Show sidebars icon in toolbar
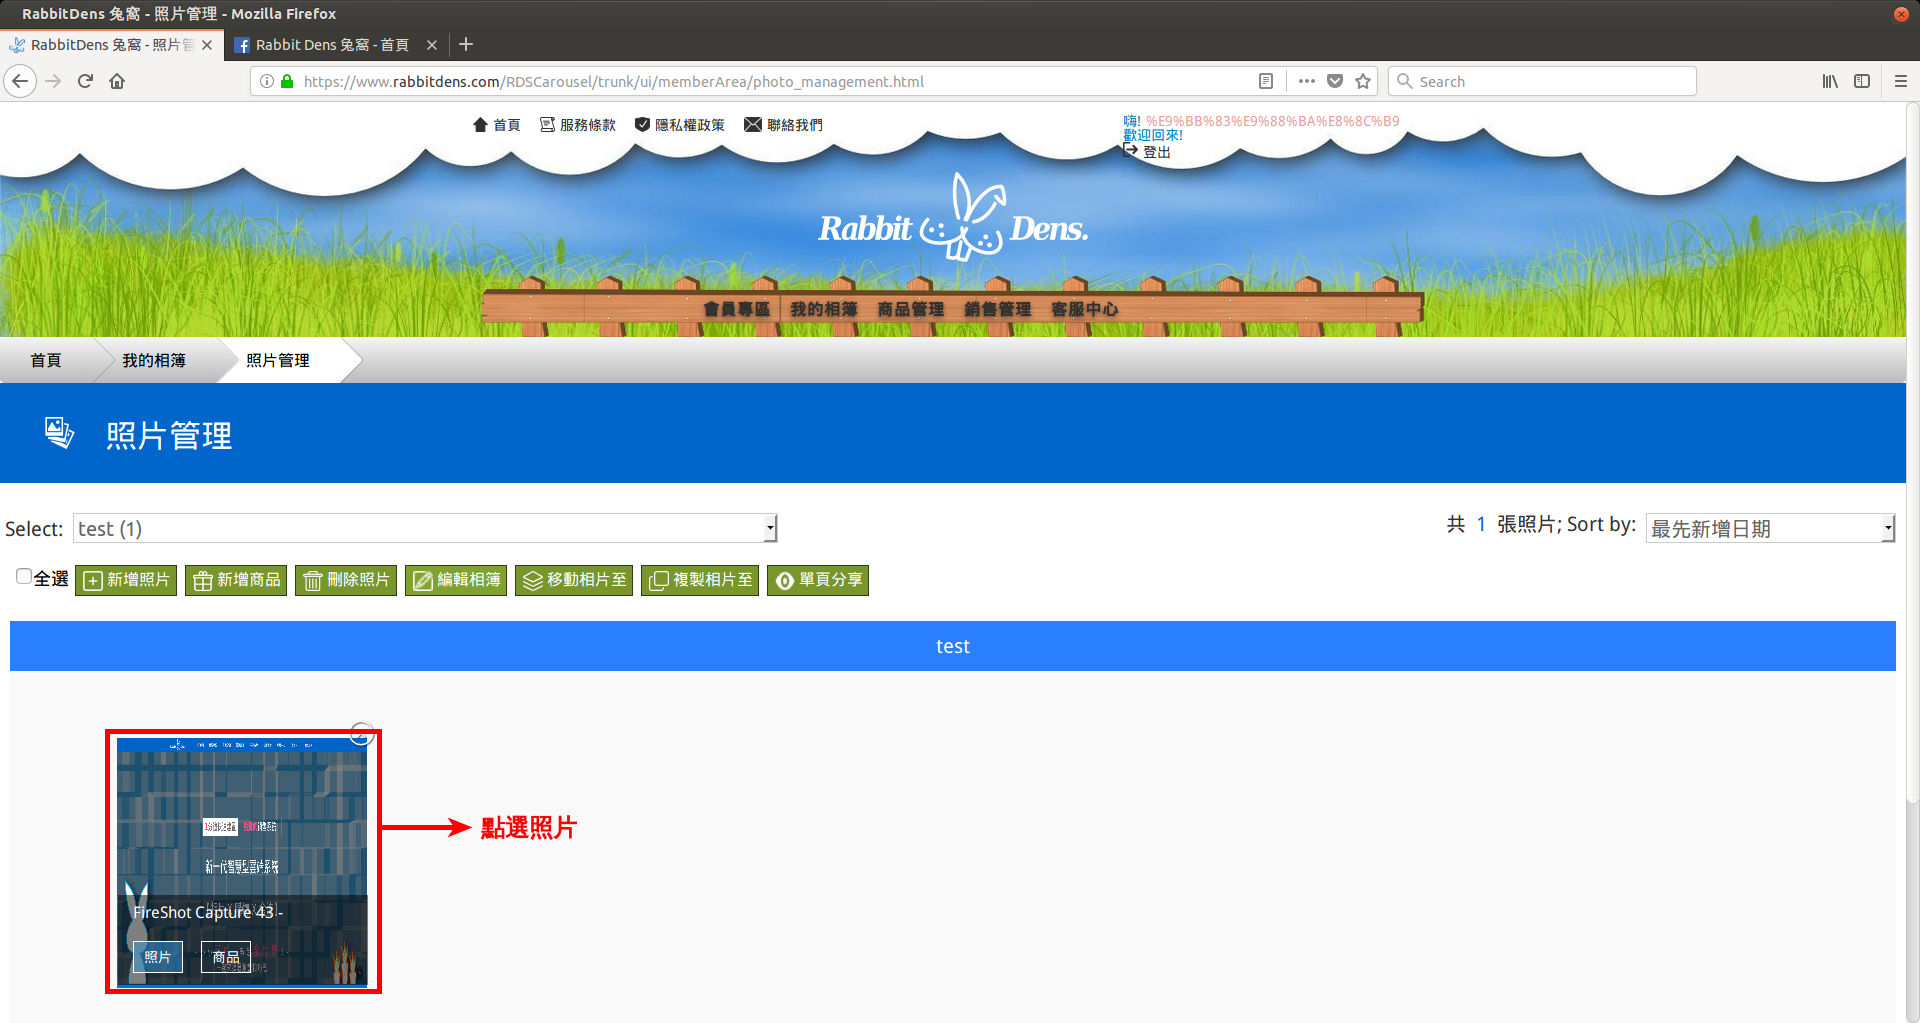This screenshot has height=1023, width=1920. (x=1862, y=81)
